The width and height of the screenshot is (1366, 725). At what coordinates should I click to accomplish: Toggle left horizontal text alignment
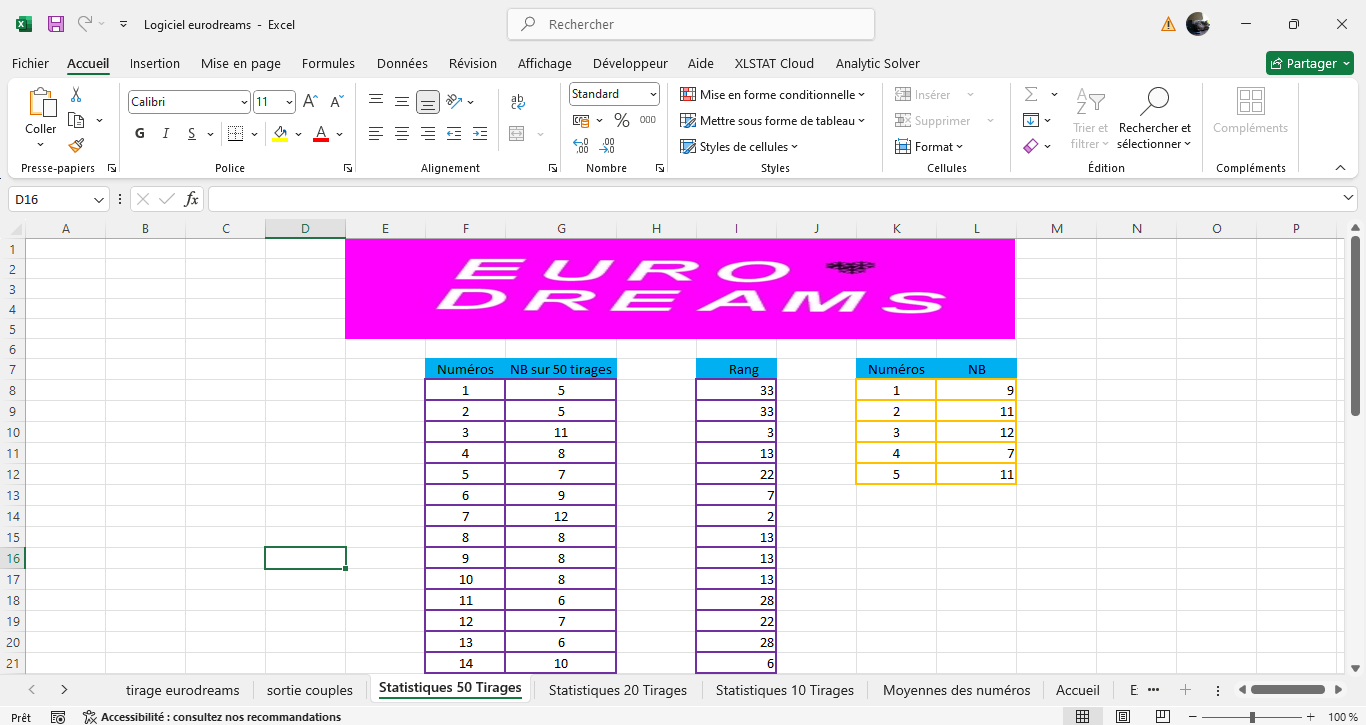pos(376,134)
